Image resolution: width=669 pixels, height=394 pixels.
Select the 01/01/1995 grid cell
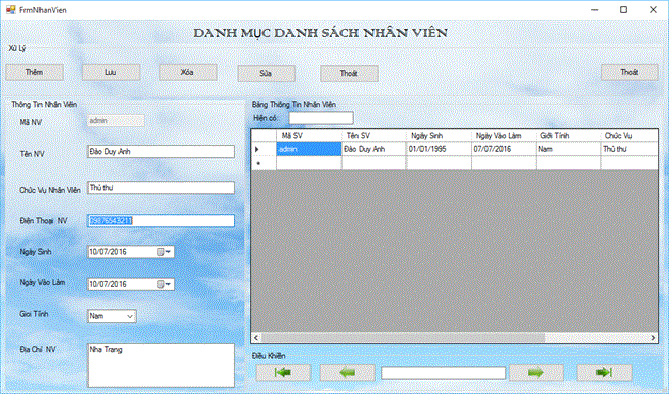click(x=439, y=149)
